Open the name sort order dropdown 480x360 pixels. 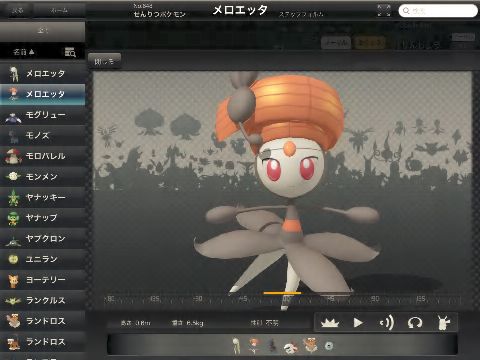23,52
